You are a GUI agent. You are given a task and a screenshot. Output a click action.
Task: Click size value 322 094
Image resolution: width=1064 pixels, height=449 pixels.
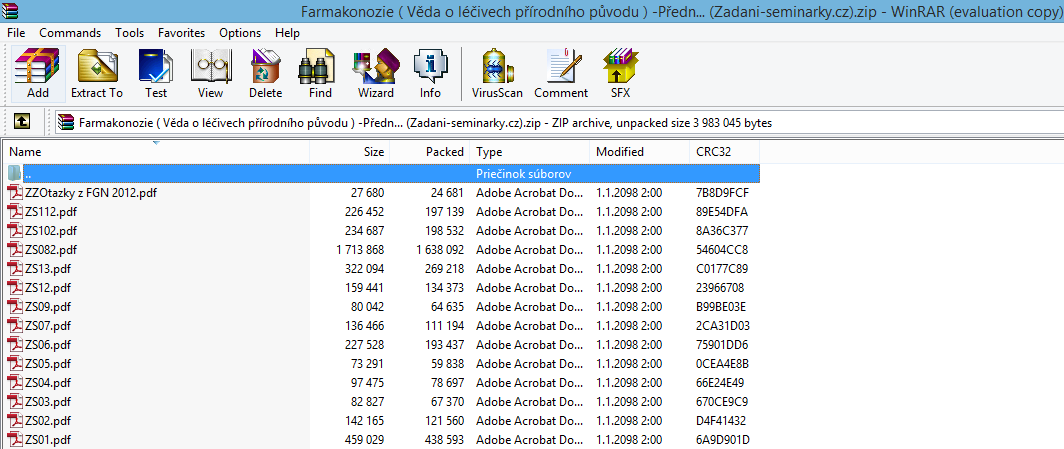click(366, 269)
